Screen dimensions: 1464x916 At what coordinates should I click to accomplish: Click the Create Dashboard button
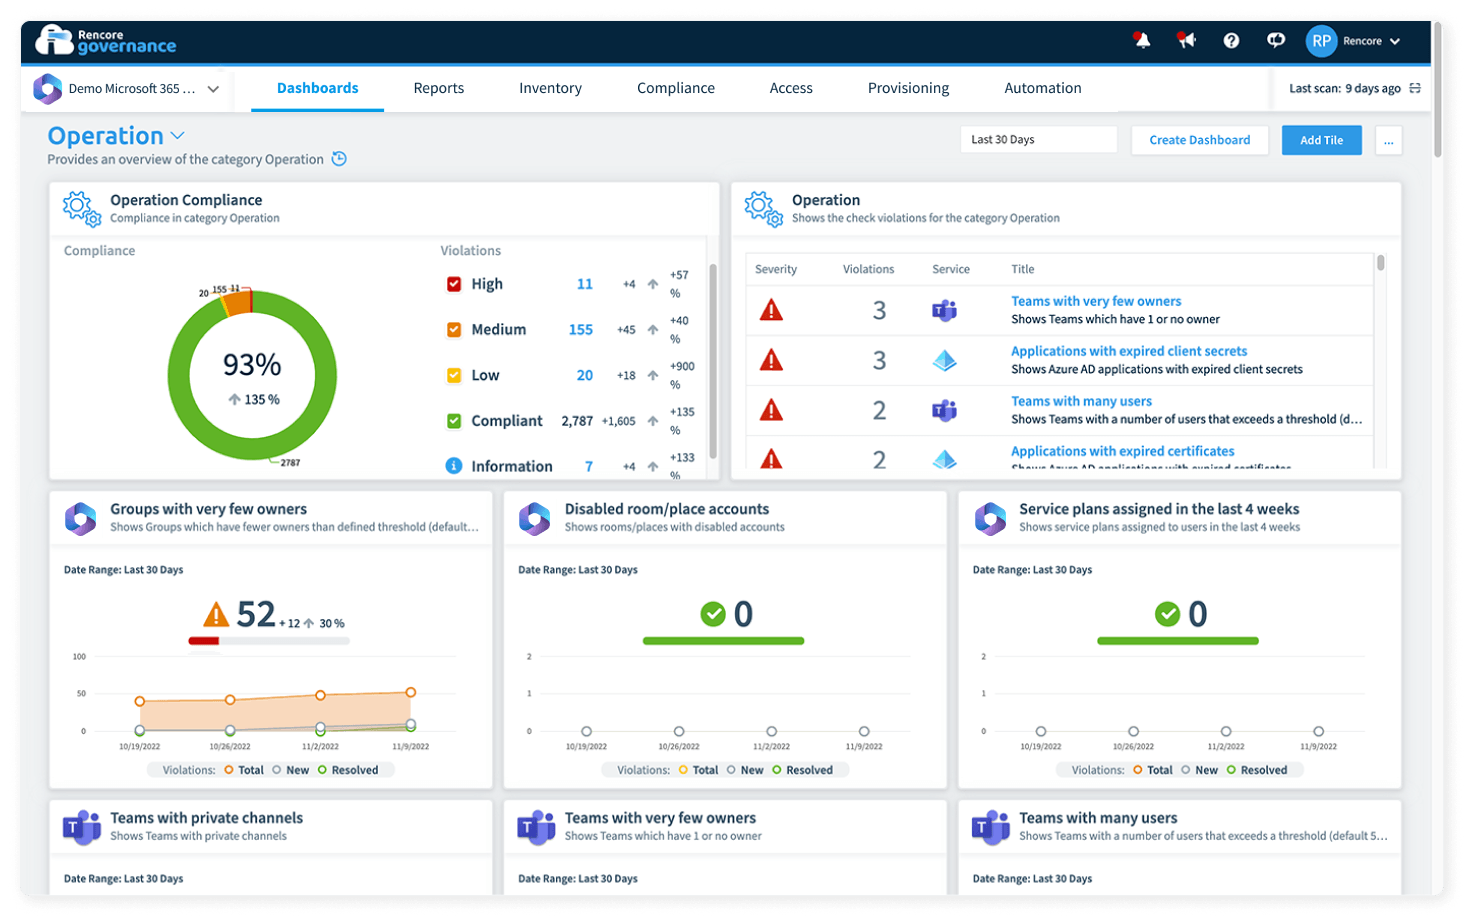(x=1199, y=140)
